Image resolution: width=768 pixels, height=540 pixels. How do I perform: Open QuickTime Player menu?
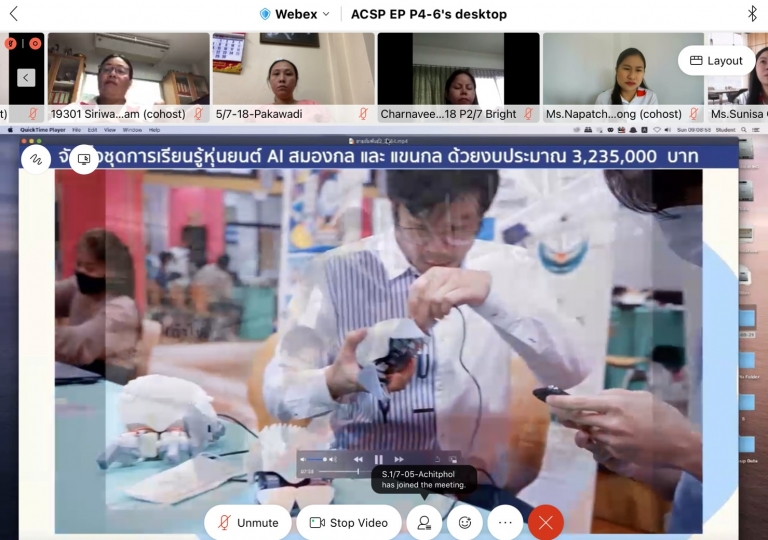43,130
